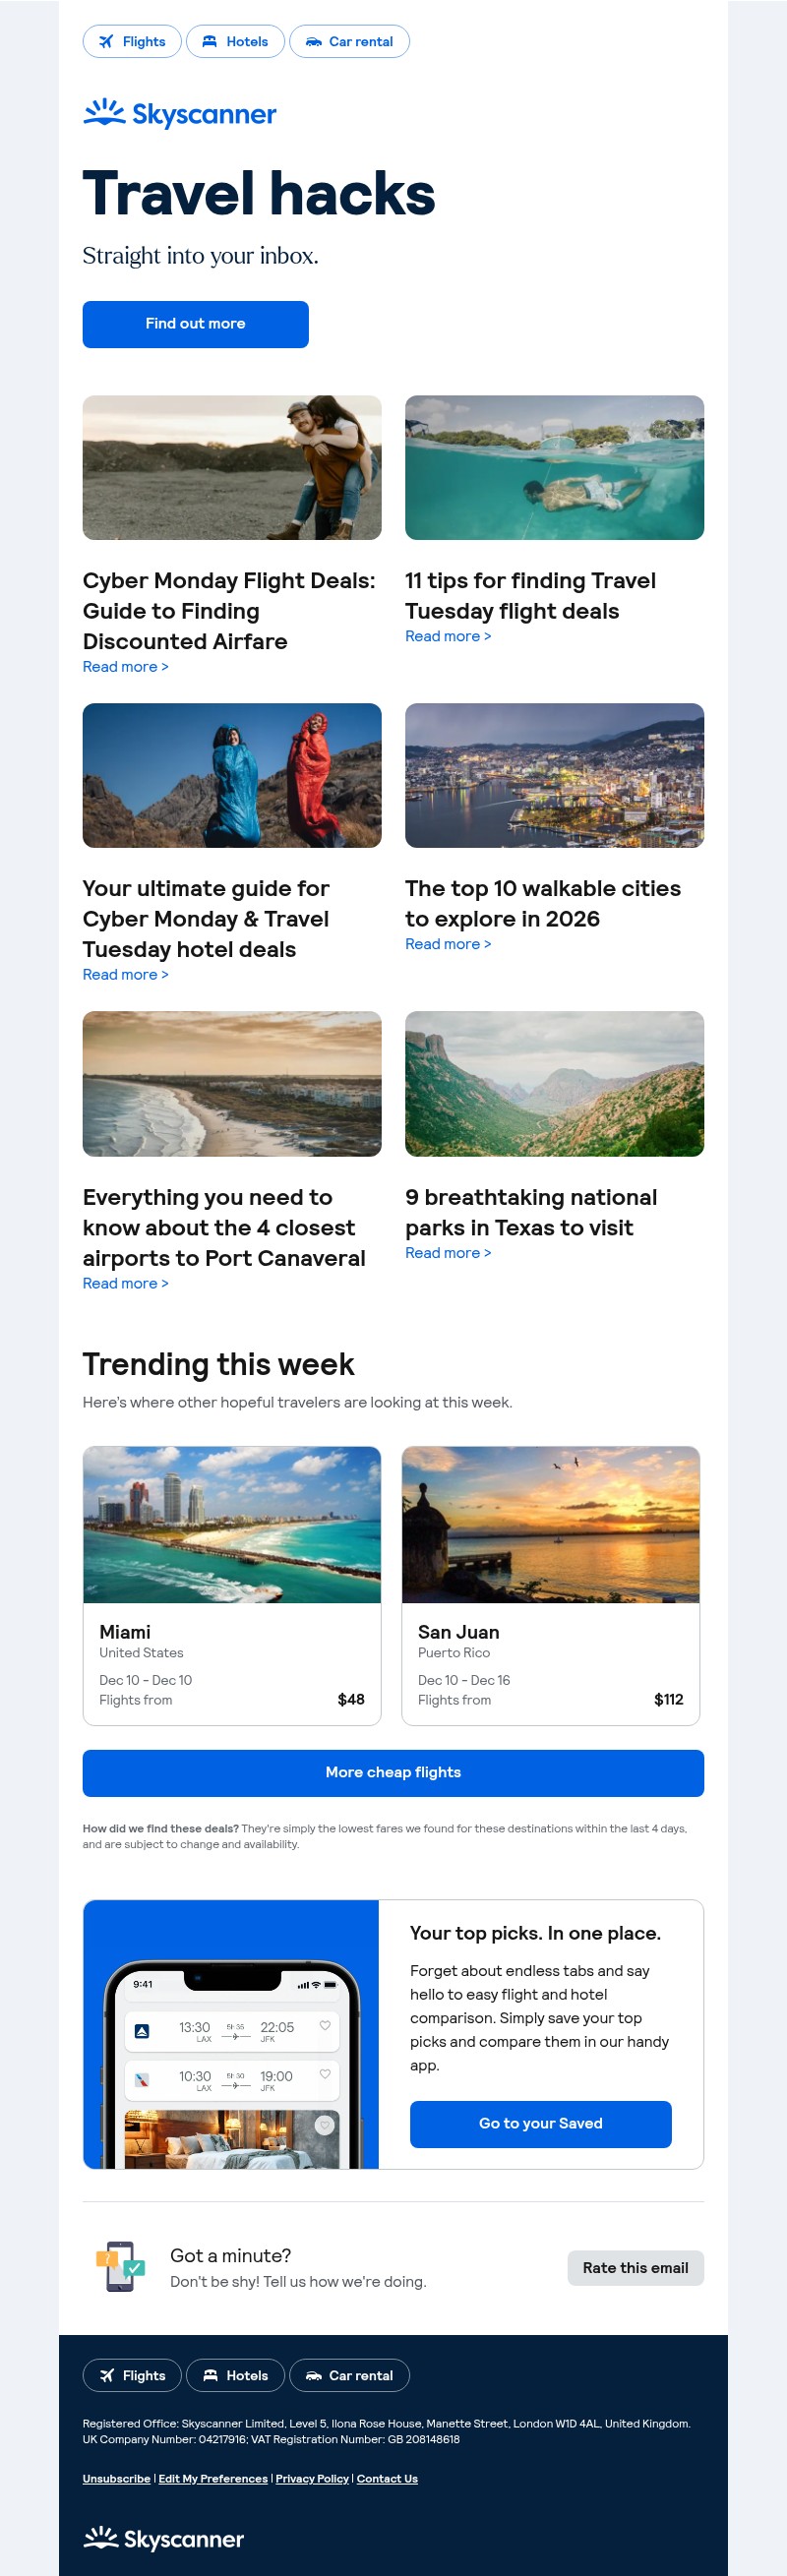787x2576 pixels.
Task: Click the feedback phone icon beside Got a minute
Action: click(120, 2266)
